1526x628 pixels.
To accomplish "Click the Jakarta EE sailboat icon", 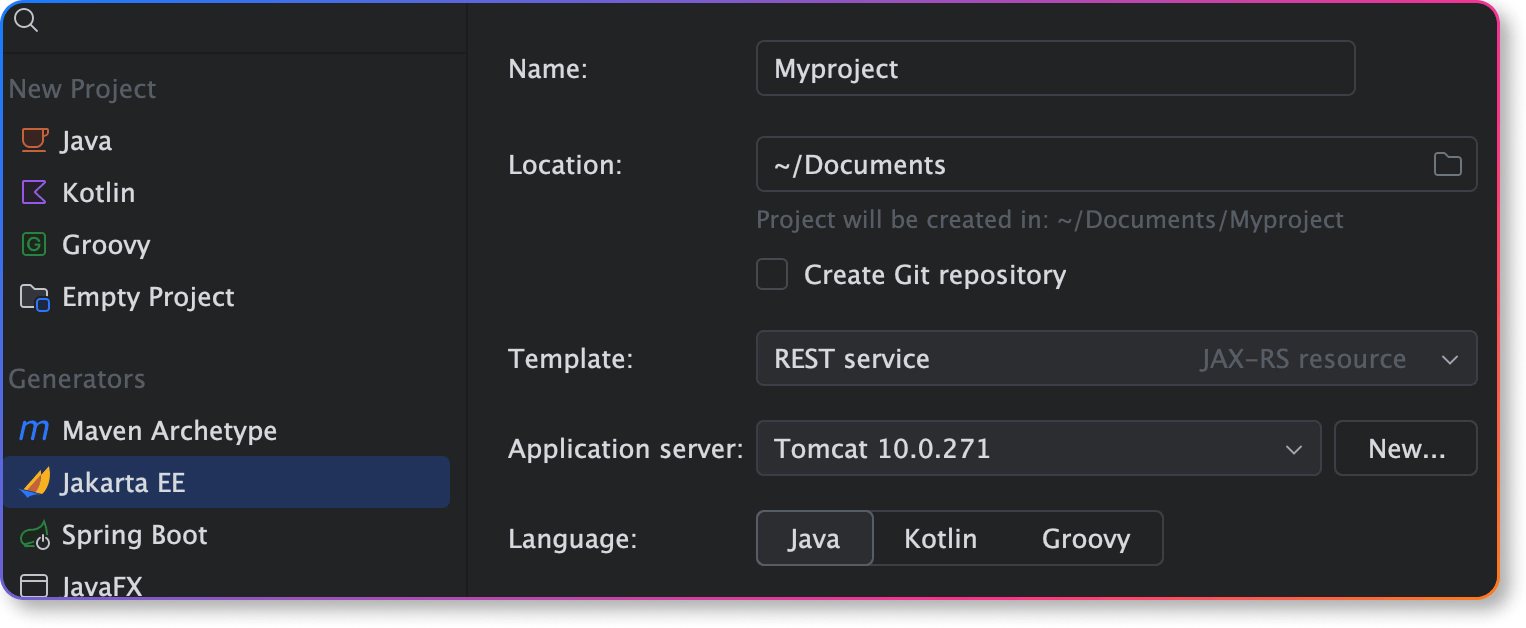I will coord(35,483).
